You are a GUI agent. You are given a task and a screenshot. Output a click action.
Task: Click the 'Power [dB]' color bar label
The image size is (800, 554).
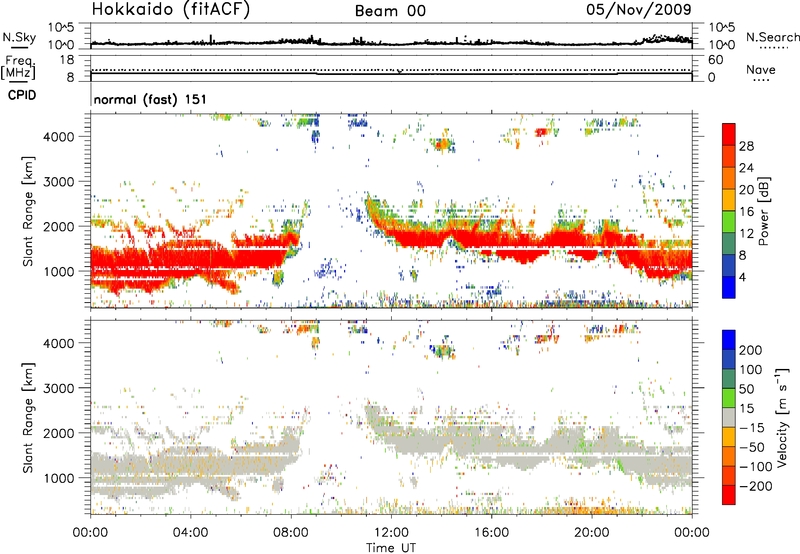764,211
